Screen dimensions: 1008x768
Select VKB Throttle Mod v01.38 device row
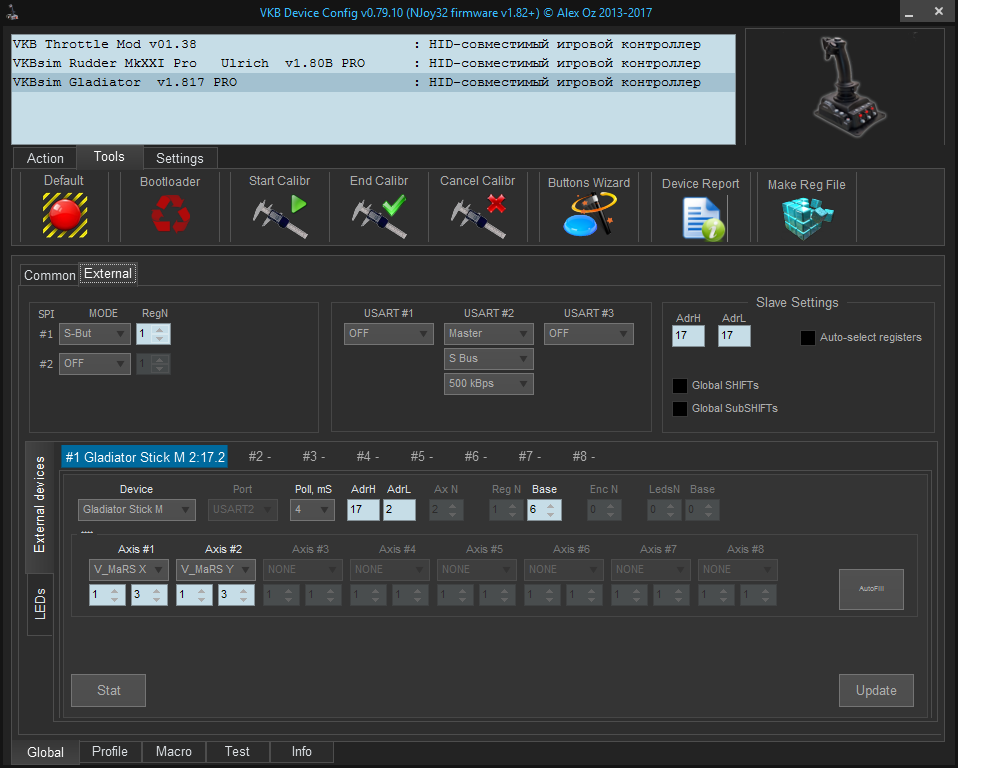[x=373, y=44]
